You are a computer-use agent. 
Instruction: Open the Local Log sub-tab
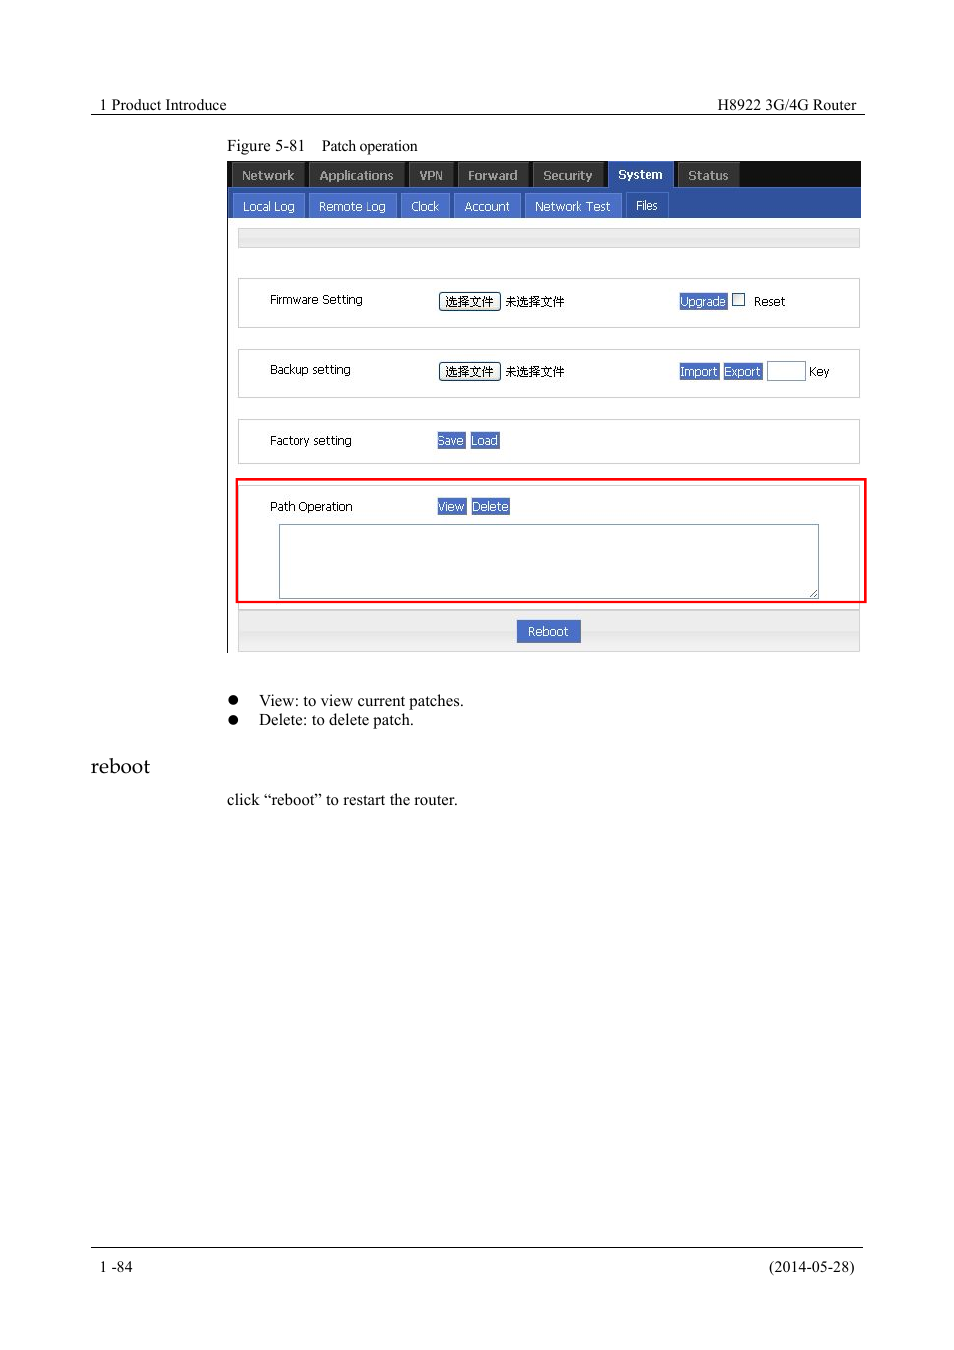(x=268, y=206)
